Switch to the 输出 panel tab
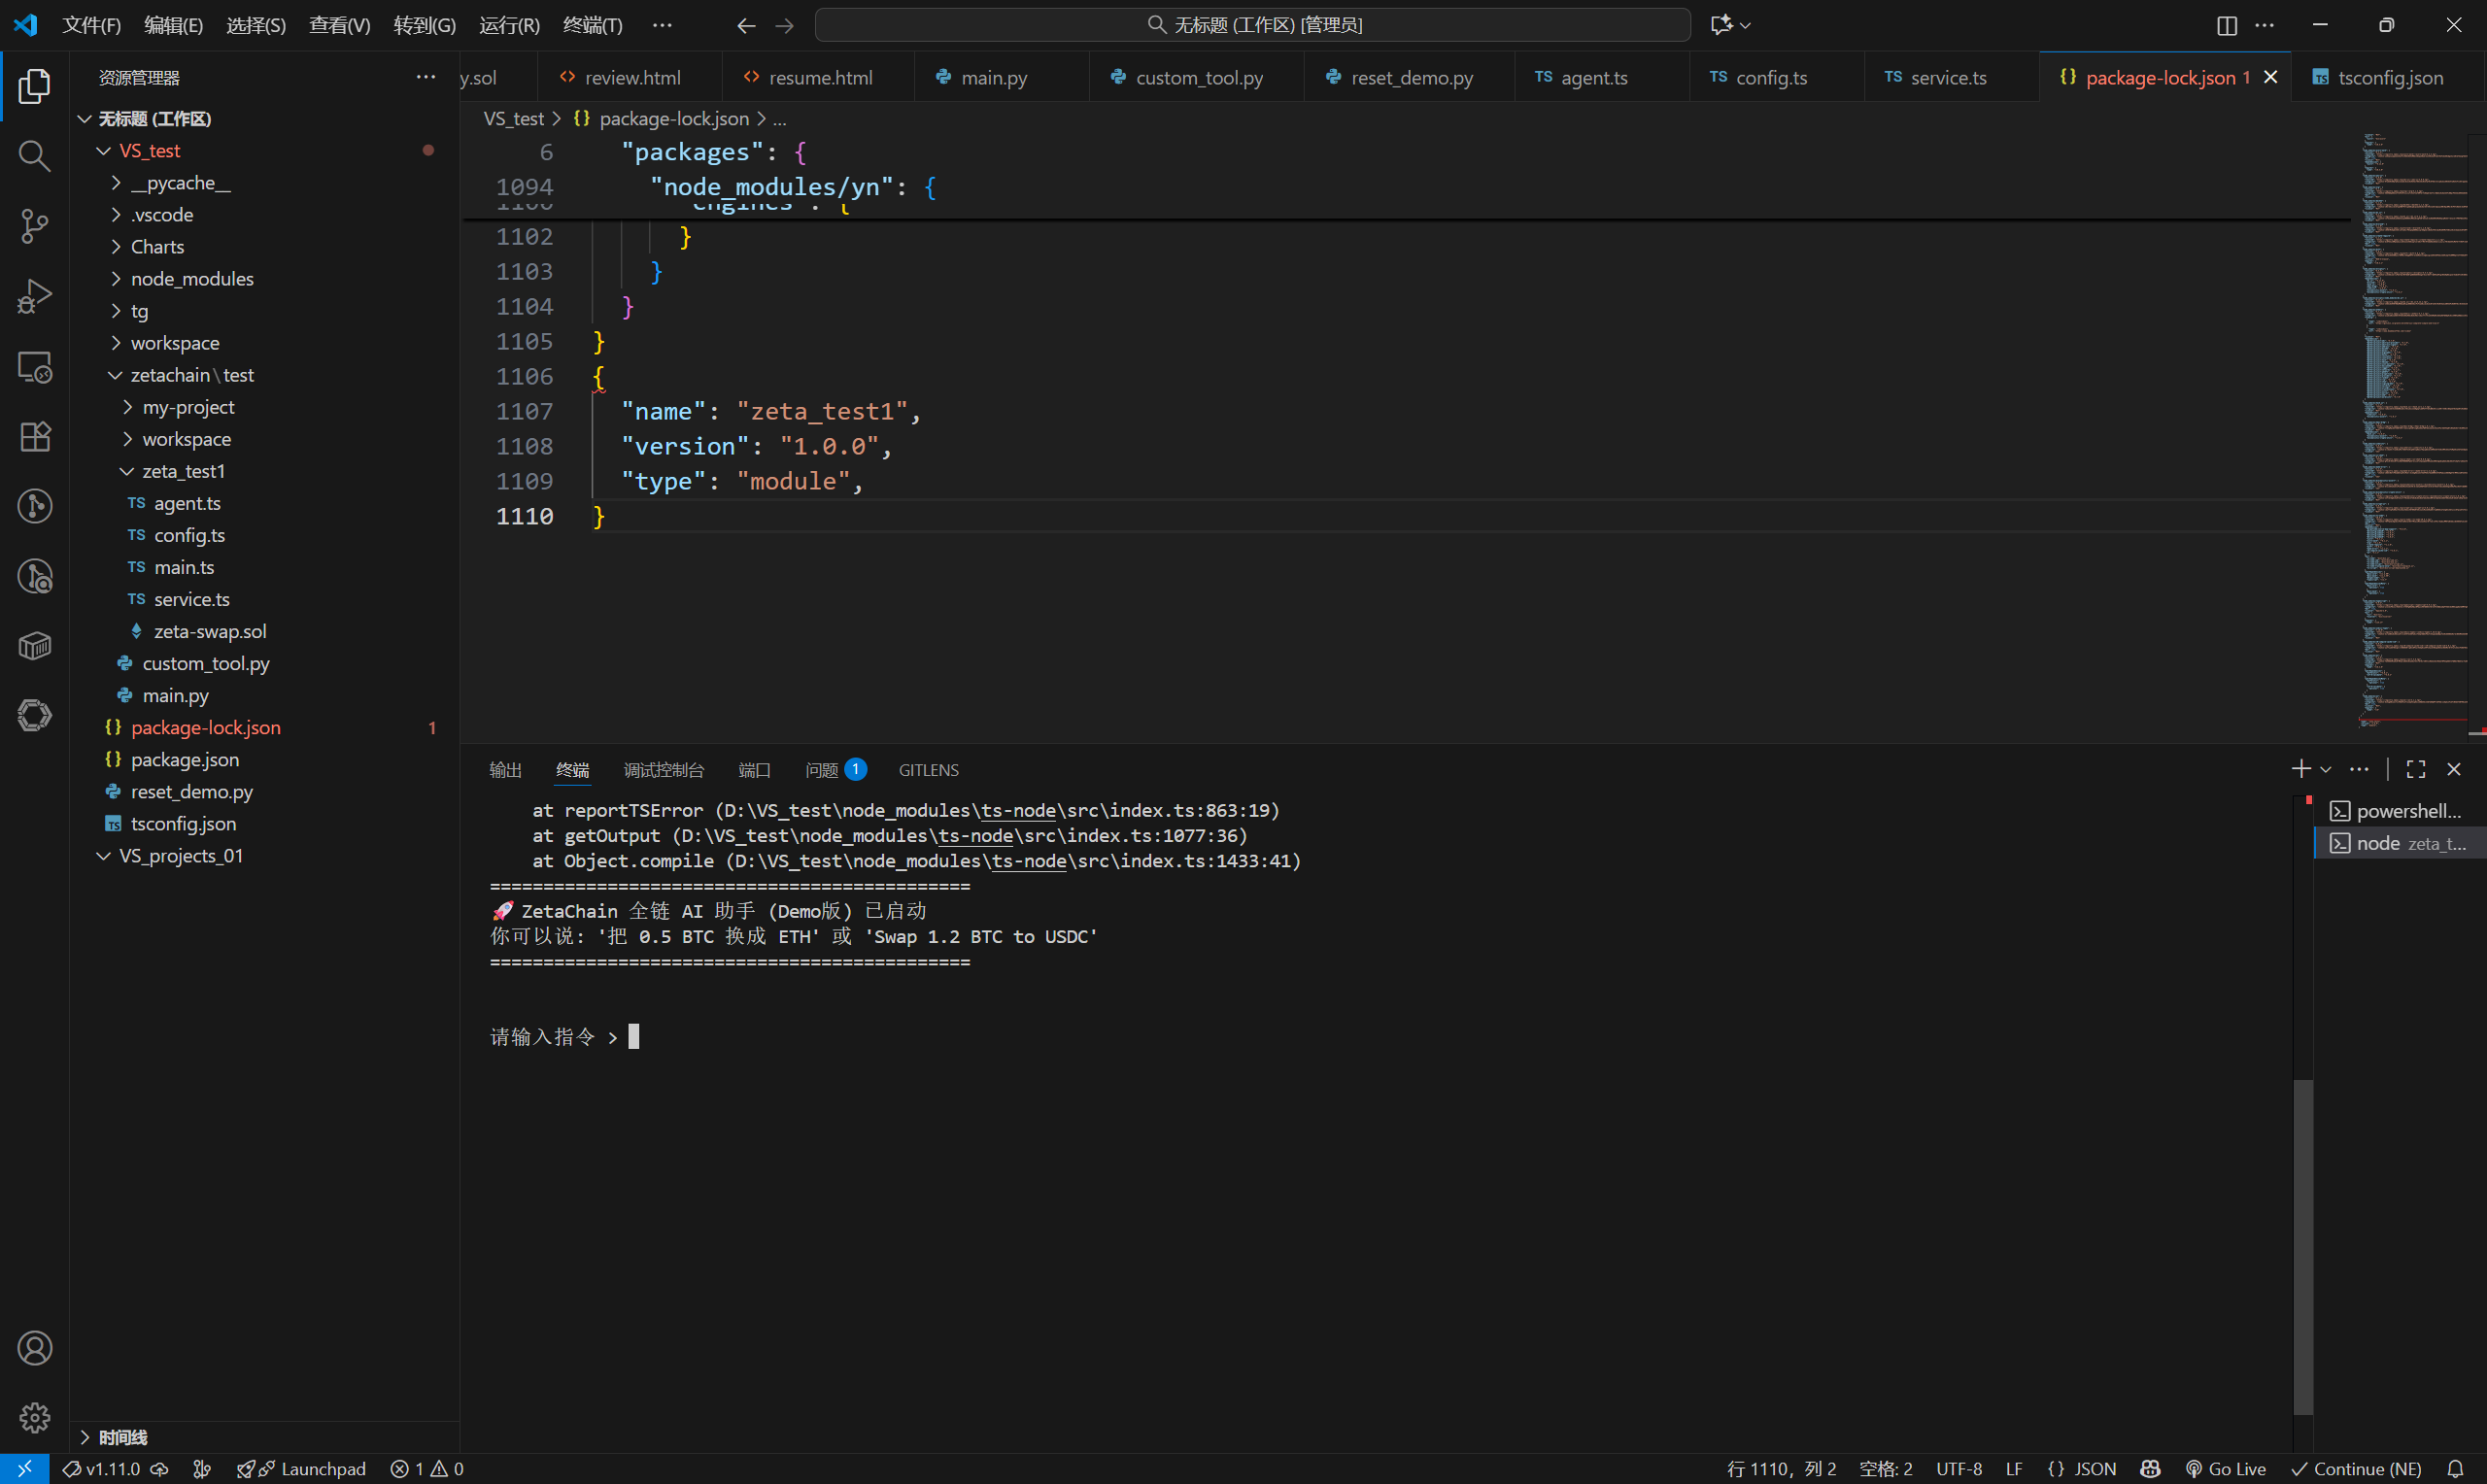This screenshot has height=1484, width=2487. tap(505, 770)
